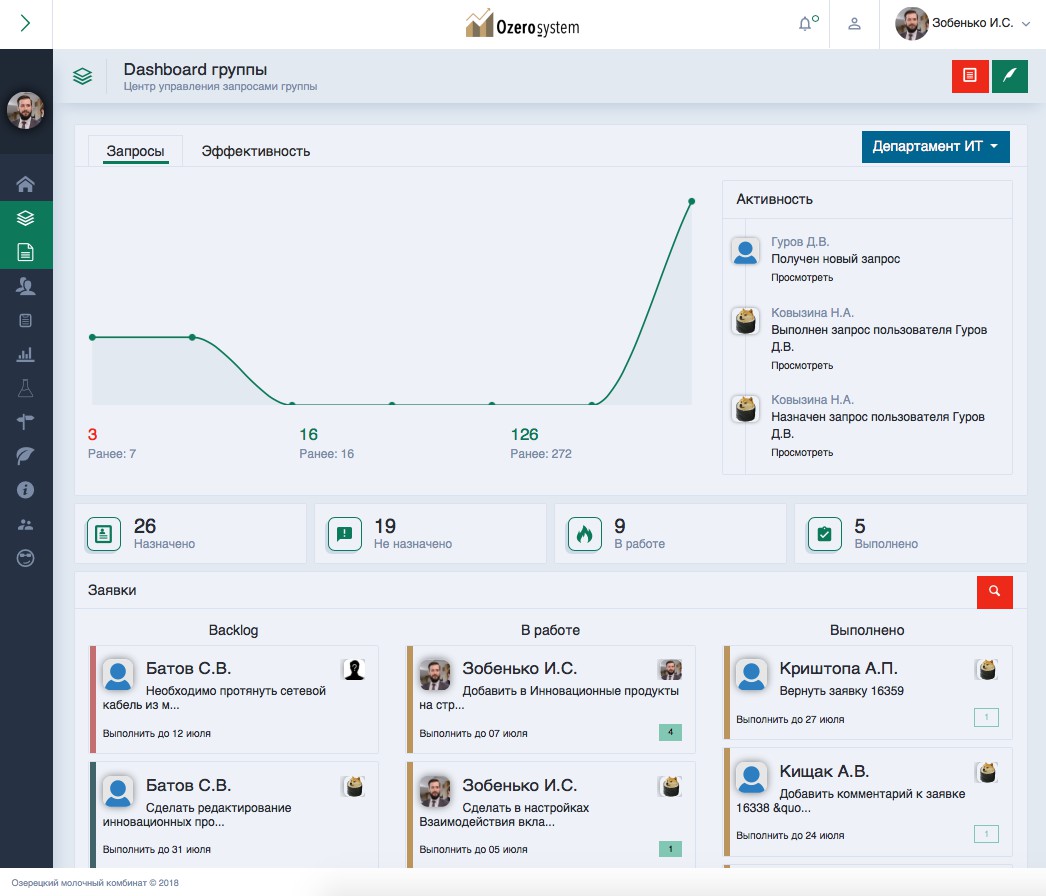The image size is (1046, 896).
Task: Open Батов С.В. card about сетевой кабель
Action: coord(234,699)
